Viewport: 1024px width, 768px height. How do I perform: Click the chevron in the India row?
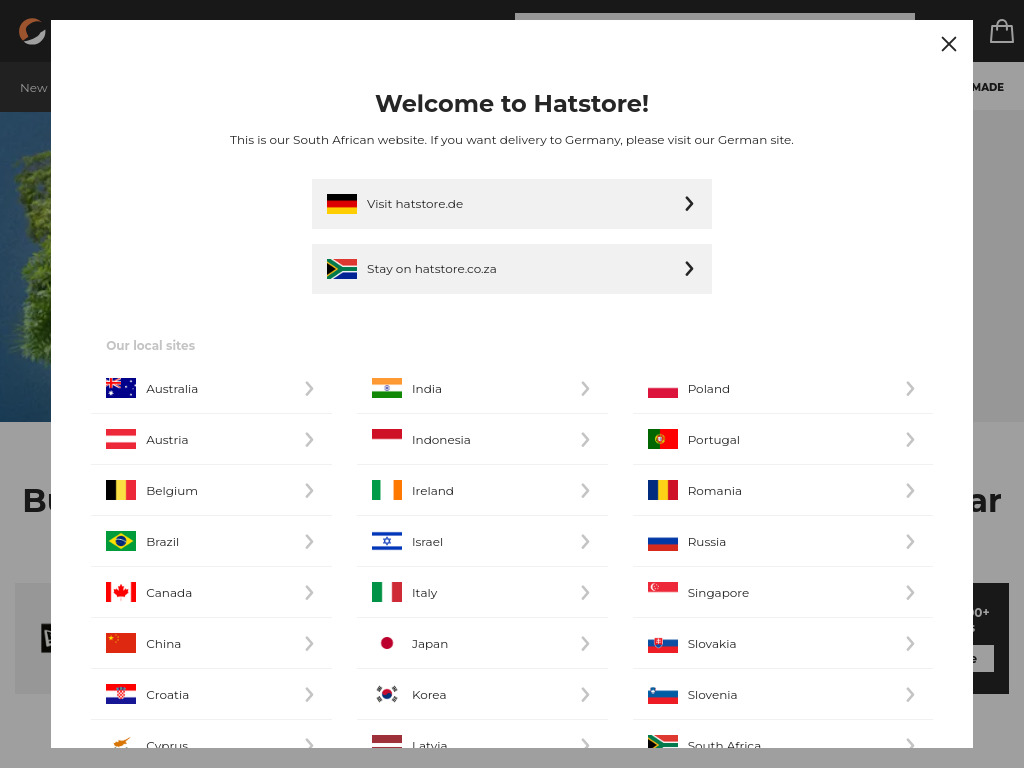coord(585,389)
